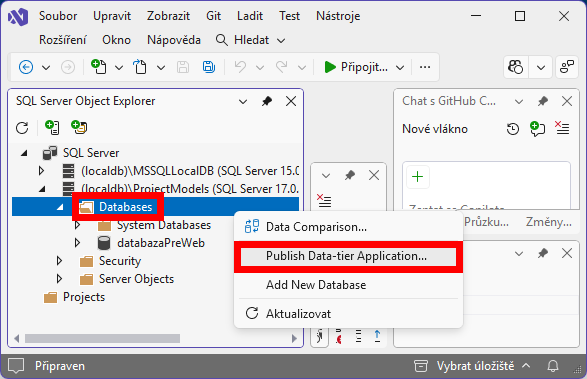Pin the Chat s GitHub Copilot panel
The image size is (587, 379).
[x=543, y=101]
